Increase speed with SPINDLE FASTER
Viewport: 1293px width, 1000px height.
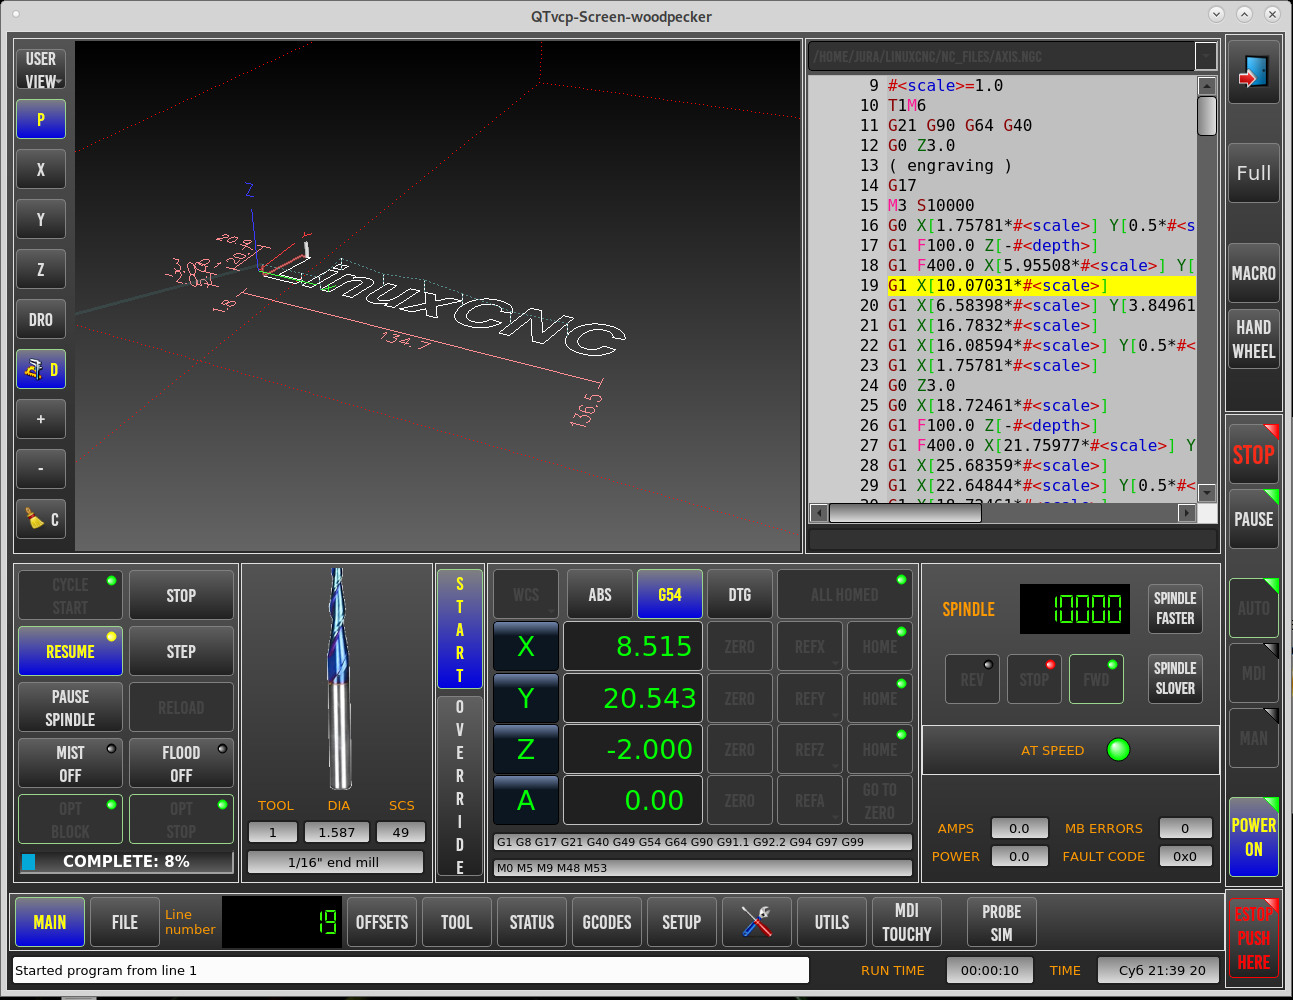pos(1175,608)
